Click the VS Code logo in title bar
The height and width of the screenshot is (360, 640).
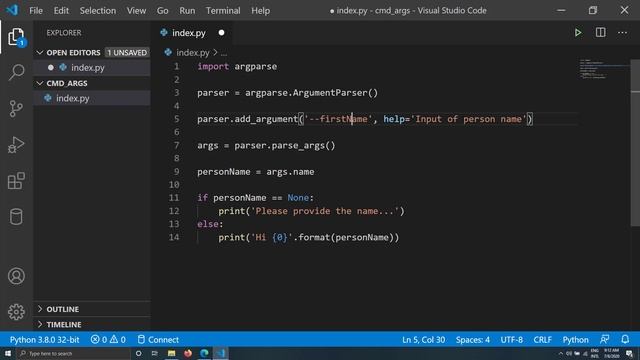(x=12, y=10)
